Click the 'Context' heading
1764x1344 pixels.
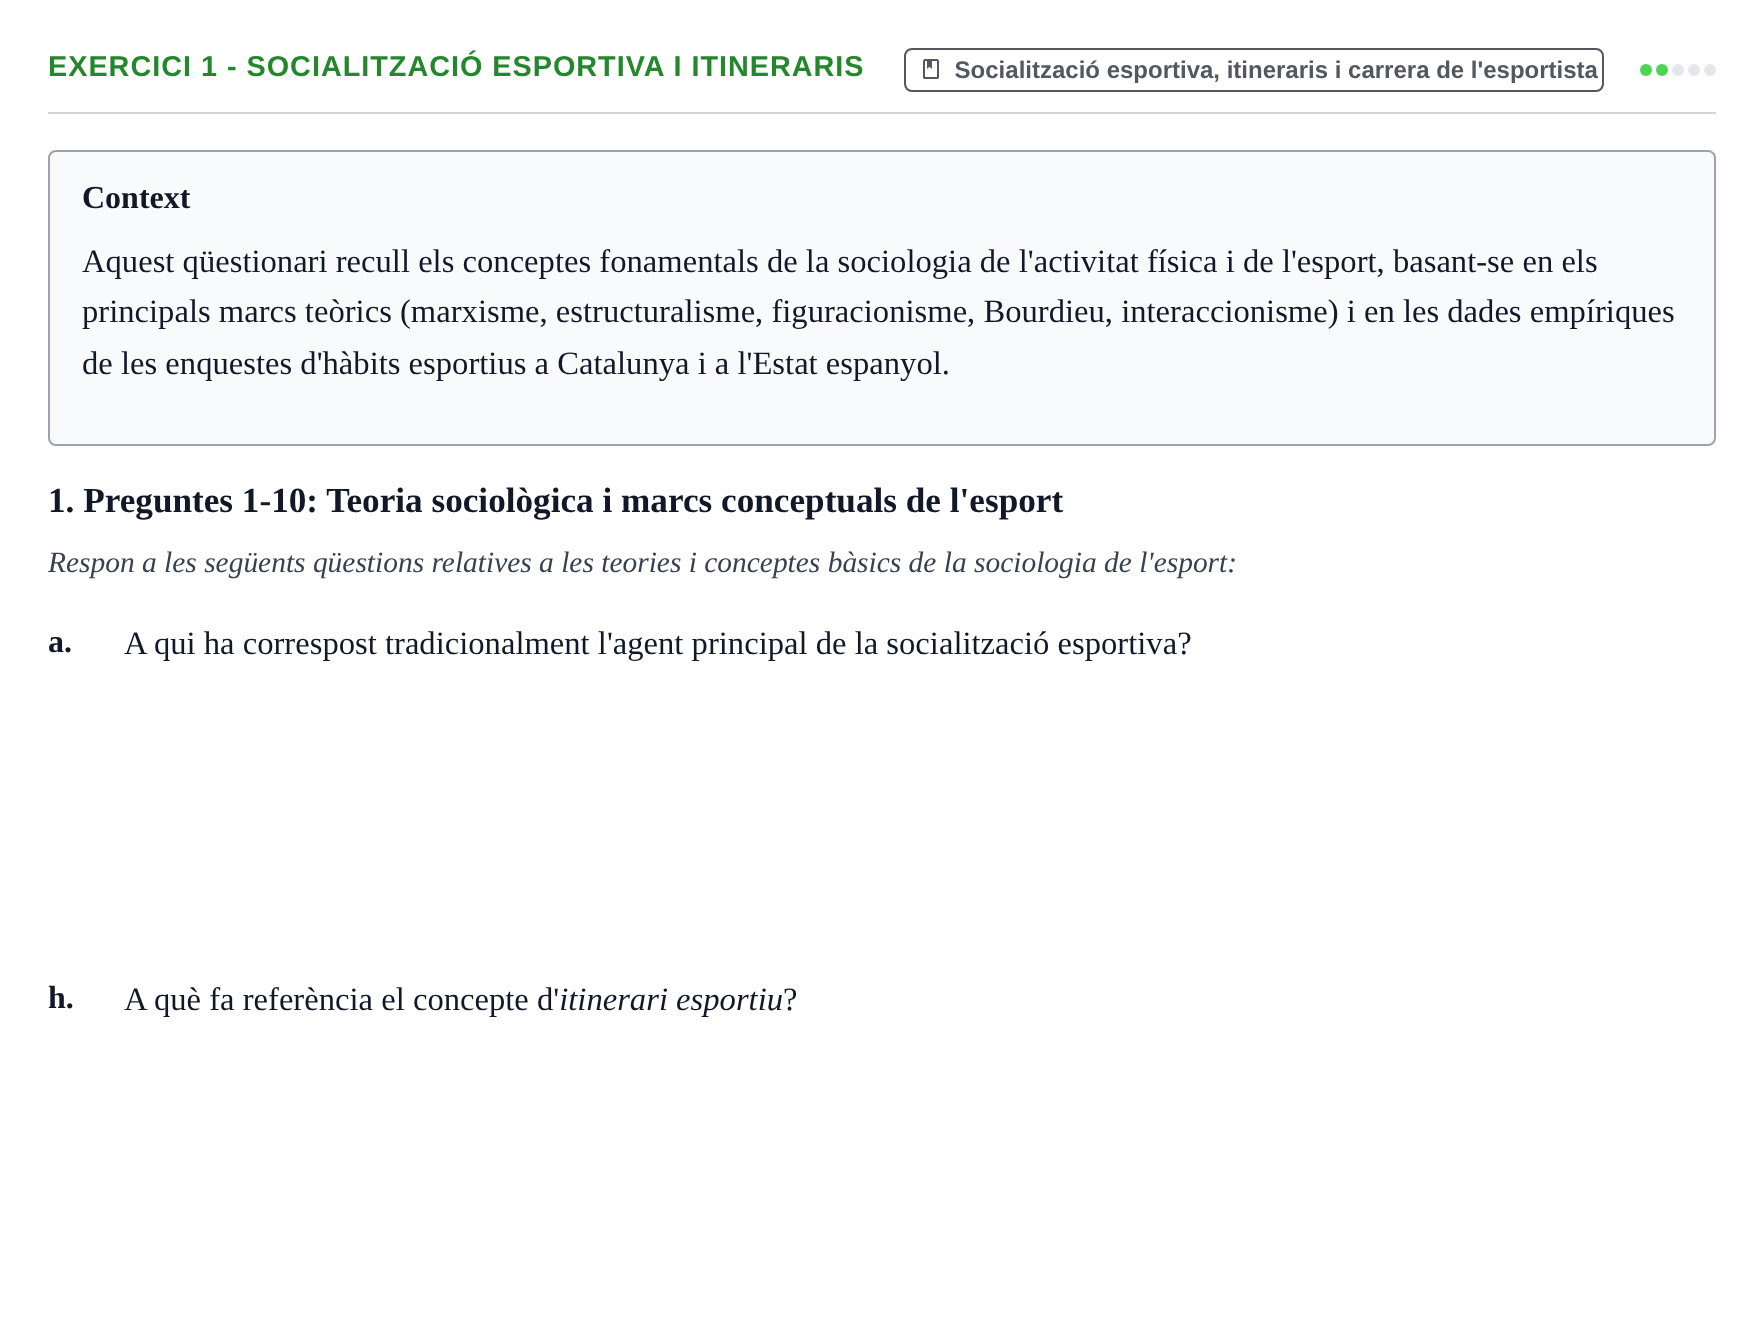point(136,198)
